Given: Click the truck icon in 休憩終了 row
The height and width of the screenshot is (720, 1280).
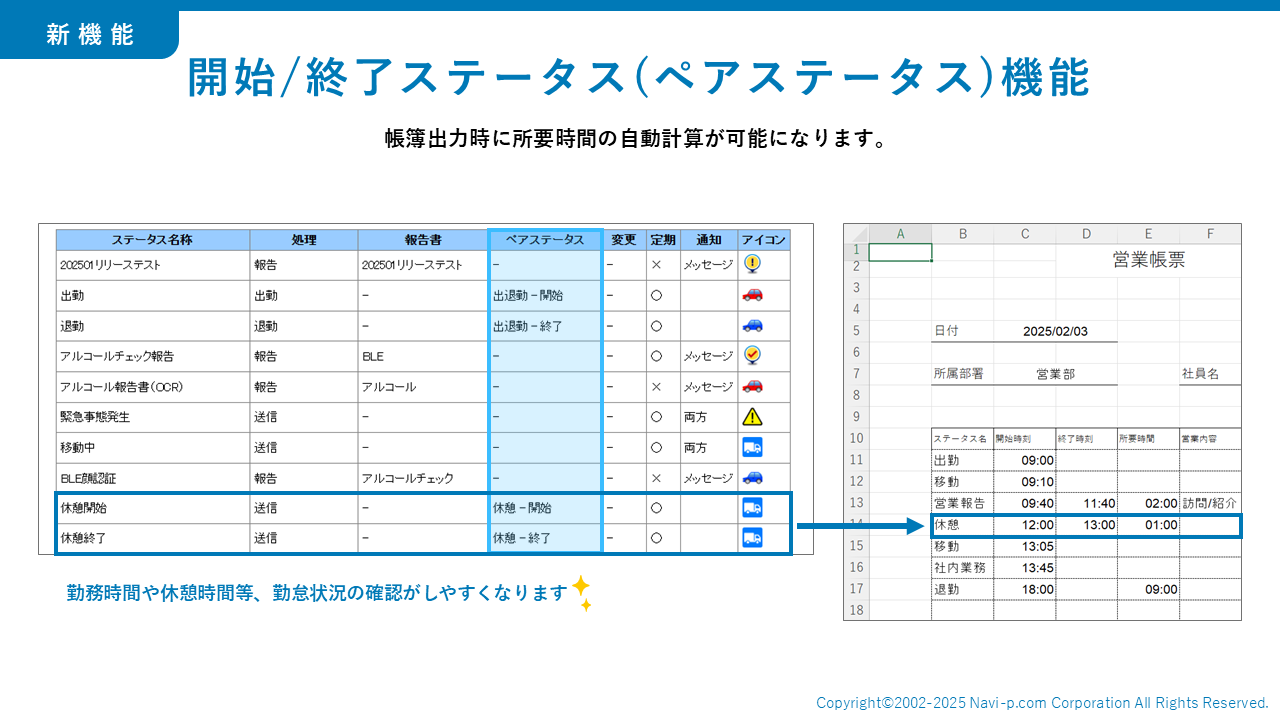Looking at the screenshot, I should pos(753,538).
